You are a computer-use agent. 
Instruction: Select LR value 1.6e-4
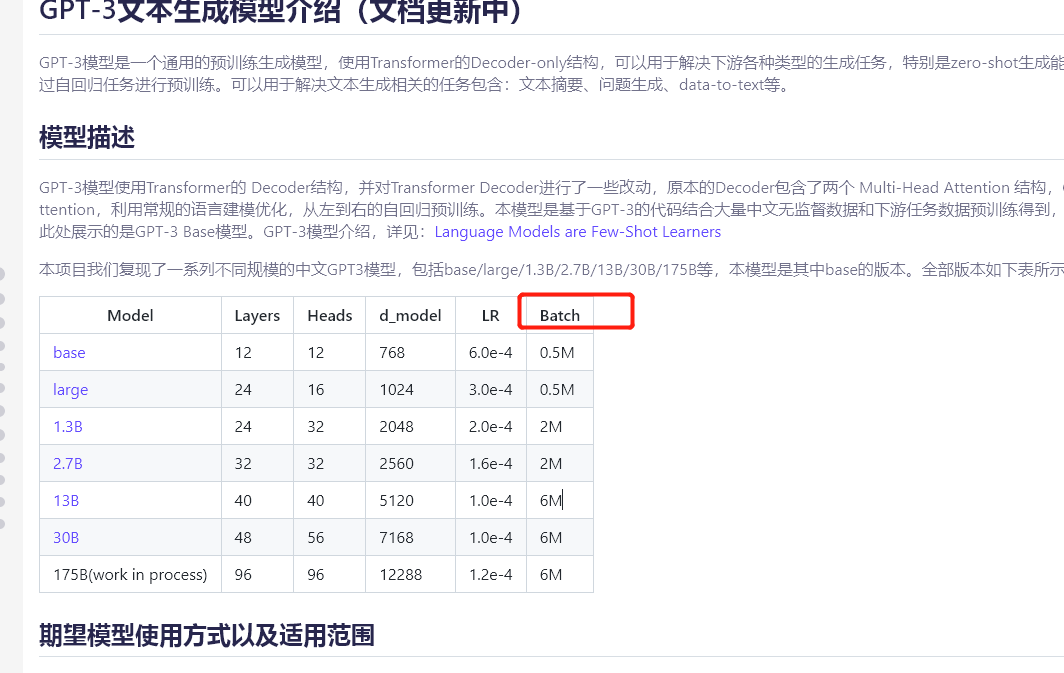pos(491,464)
